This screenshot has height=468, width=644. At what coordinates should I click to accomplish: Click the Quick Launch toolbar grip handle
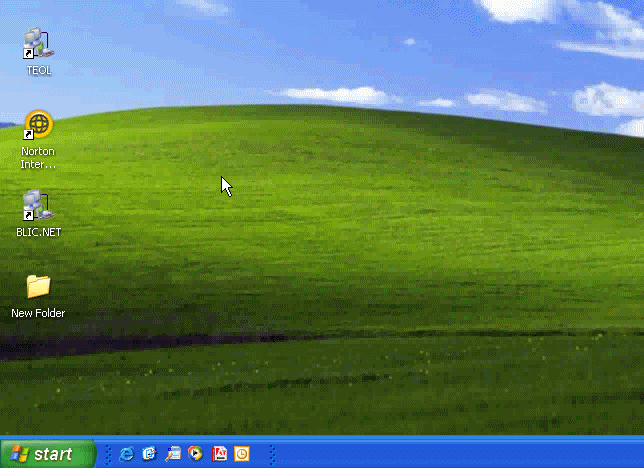point(108,454)
